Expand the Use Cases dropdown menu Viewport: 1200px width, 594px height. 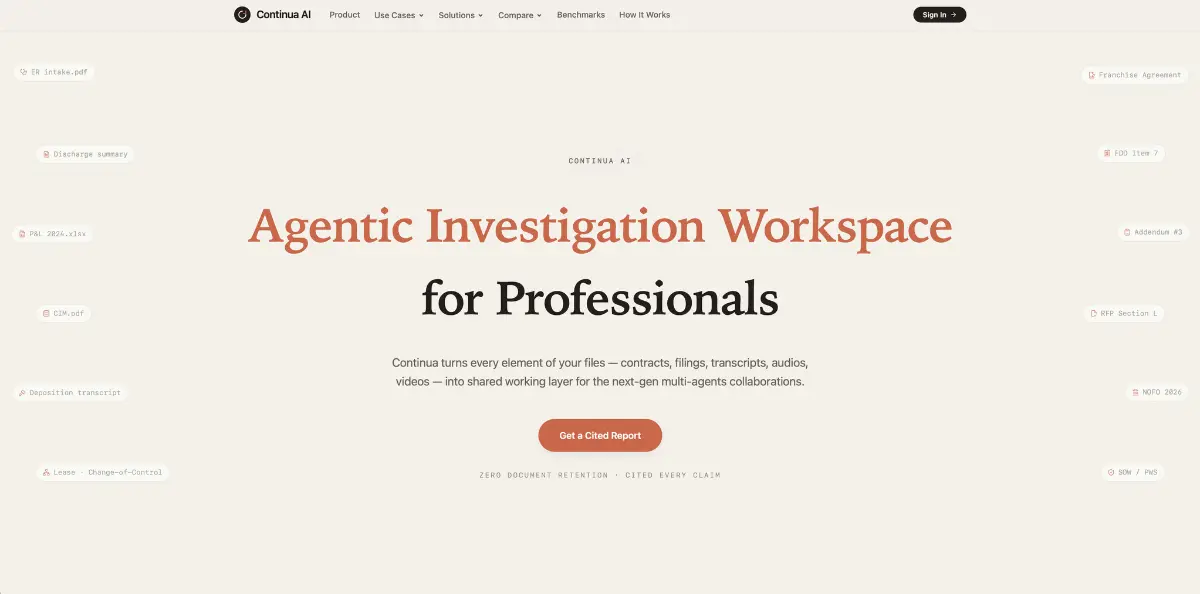pos(399,15)
